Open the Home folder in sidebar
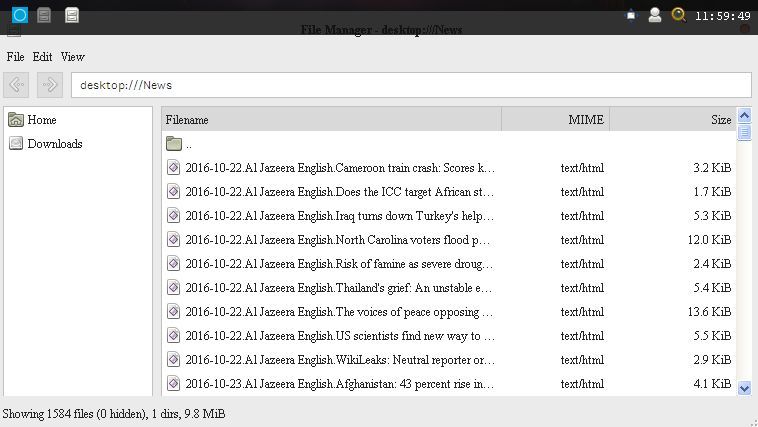758x427 pixels. (41, 120)
